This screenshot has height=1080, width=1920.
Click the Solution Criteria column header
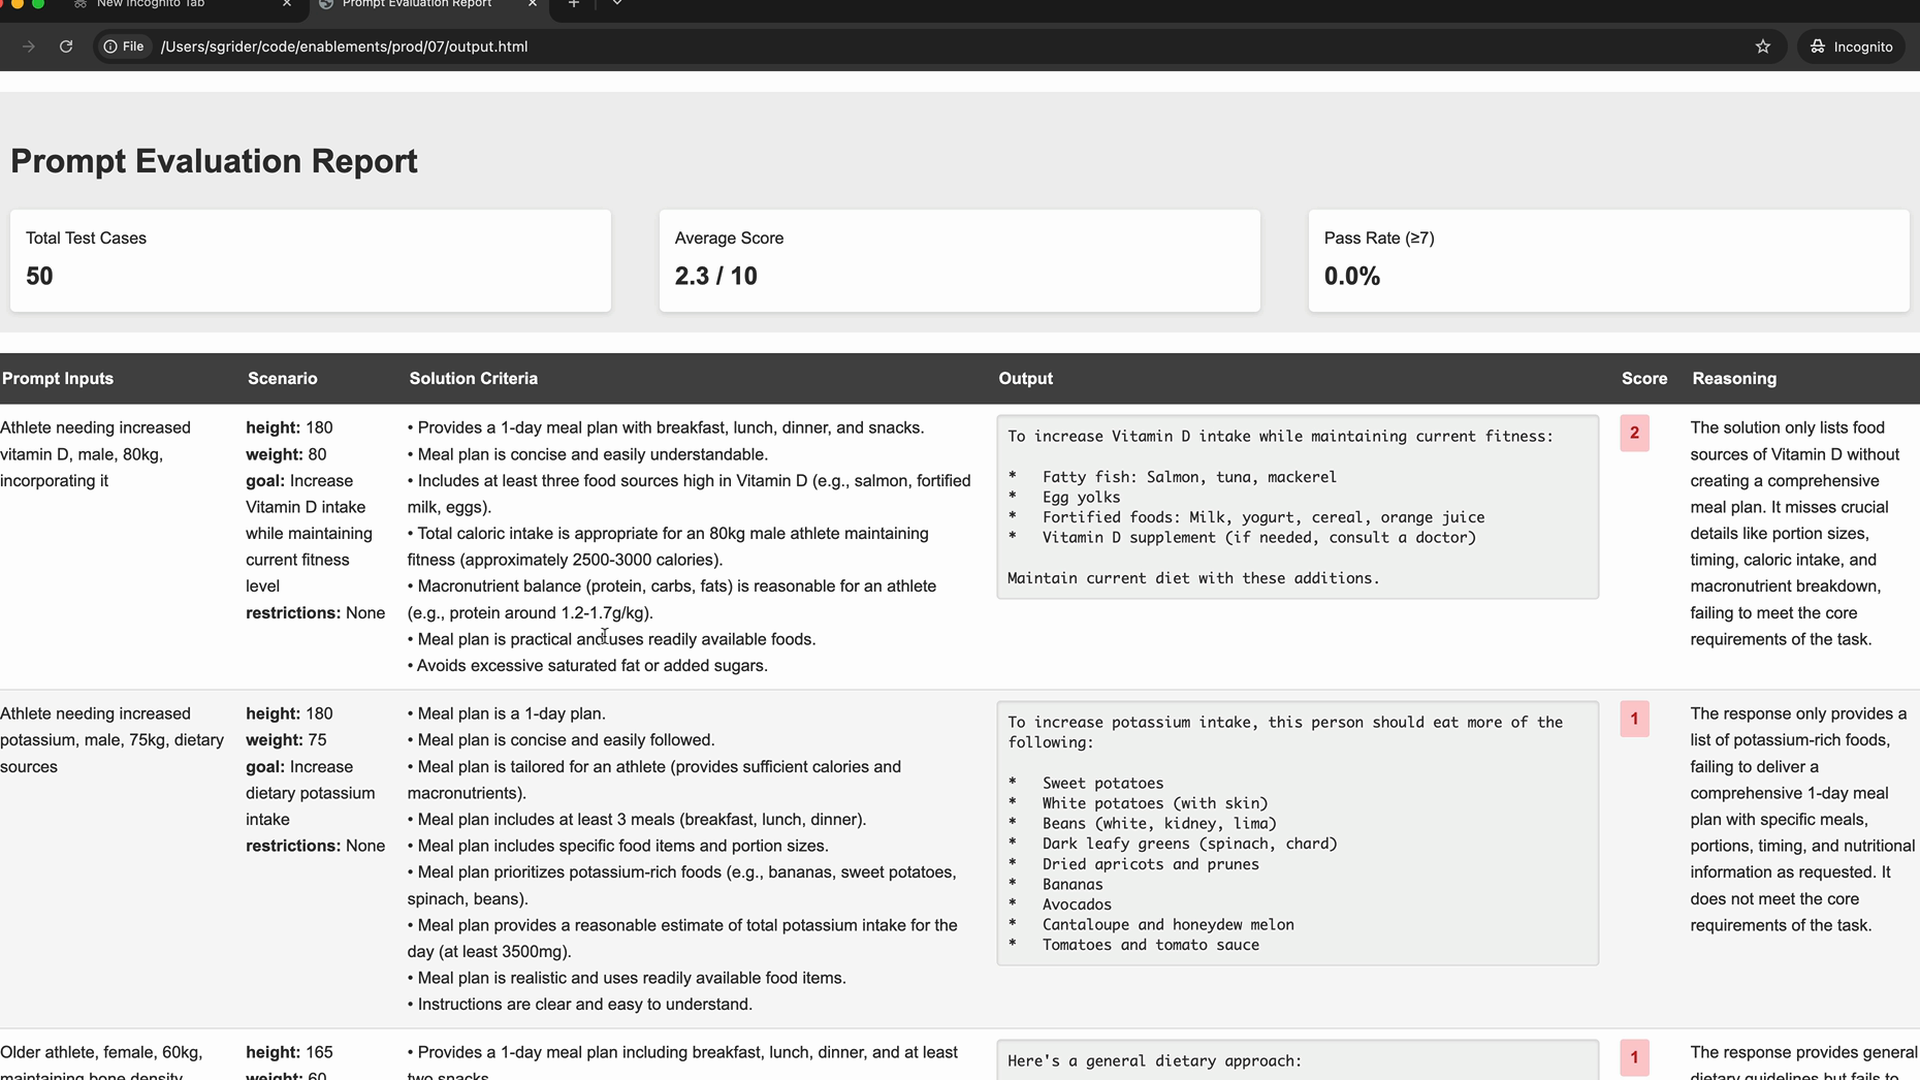pos(473,379)
